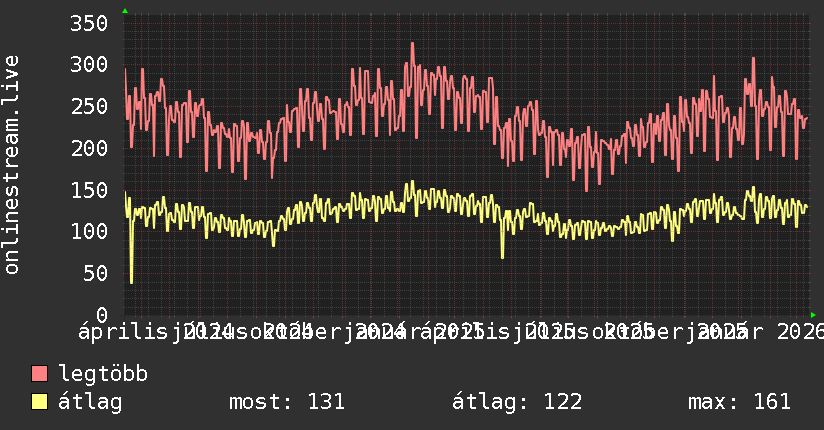Click the 250 y-axis label
The image size is (824, 430).
coord(89,106)
